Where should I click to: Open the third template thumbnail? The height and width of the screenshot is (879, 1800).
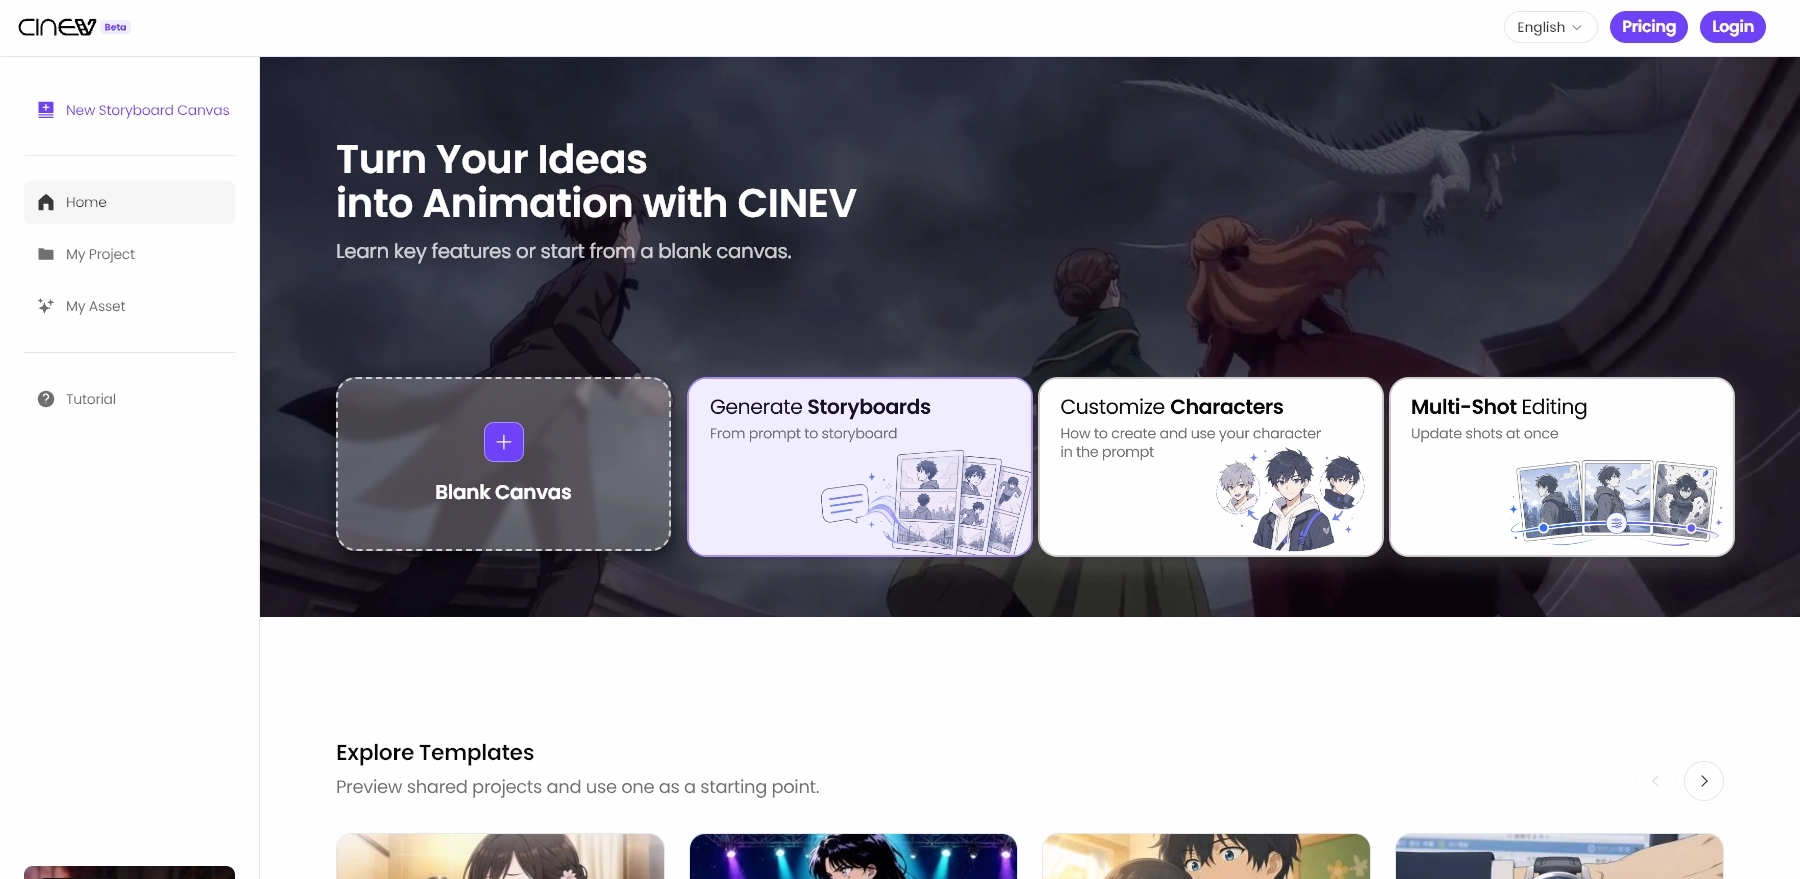pos(1206,857)
